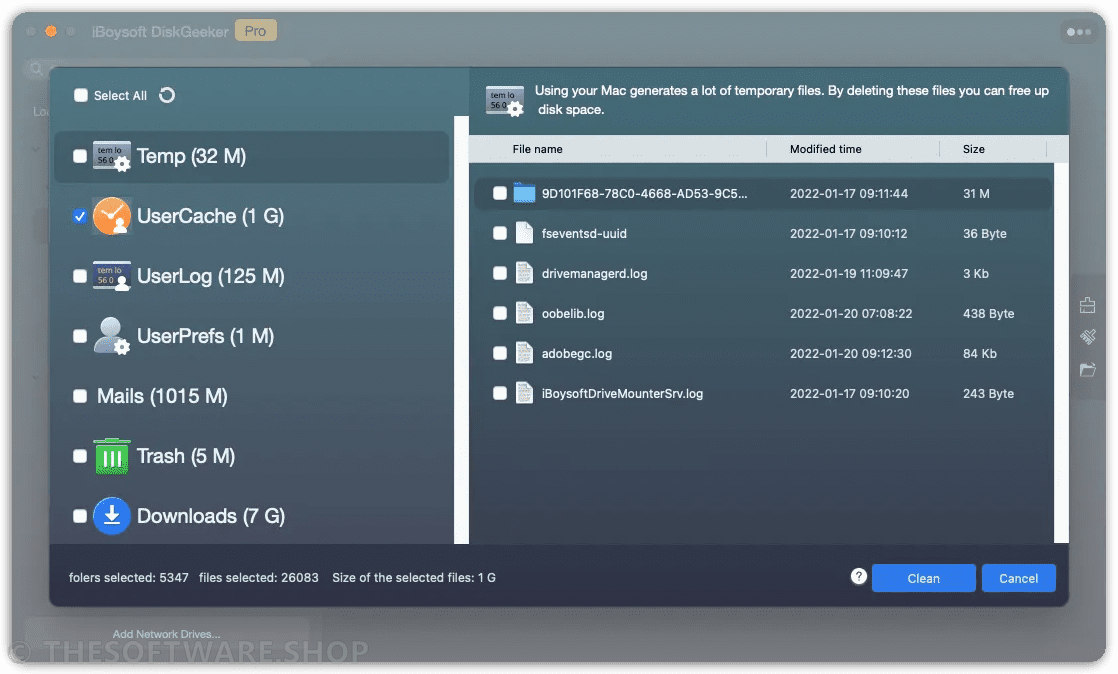This screenshot has height=674, width=1118.
Task: Click the Cancel button
Action: pyautogui.click(x=1018, y=578)
